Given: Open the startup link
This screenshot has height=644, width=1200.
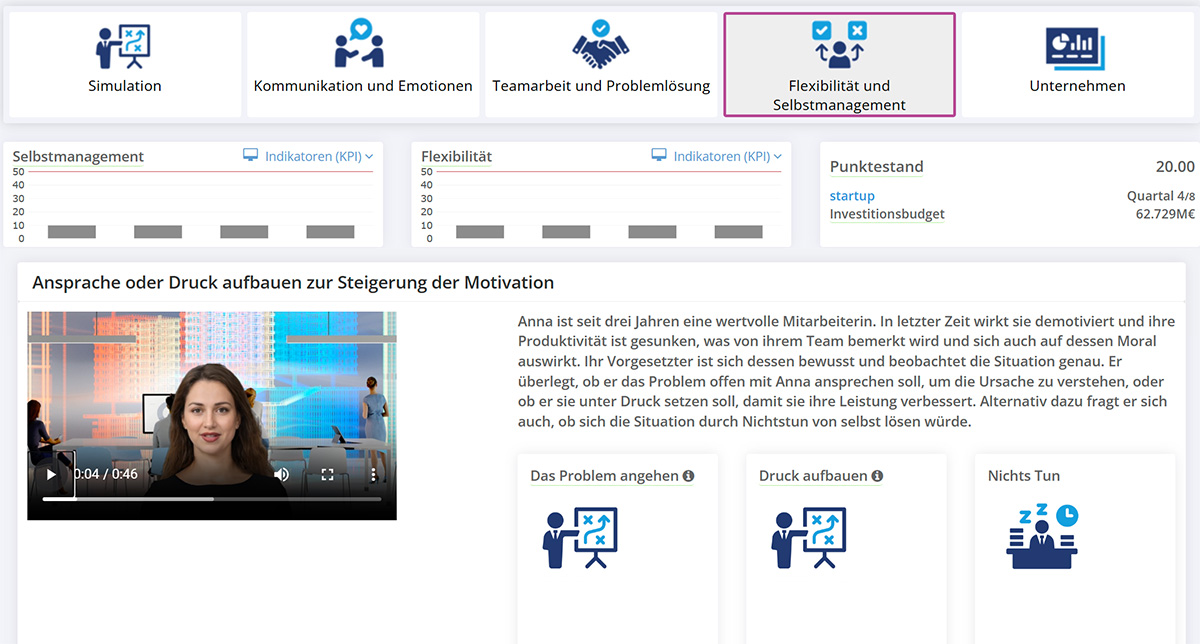Looking at the screenshot, I should tap(852, 196).
